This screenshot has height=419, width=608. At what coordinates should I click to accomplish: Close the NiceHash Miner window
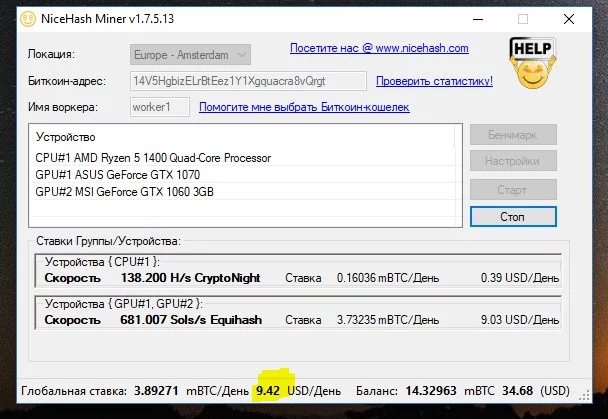click(569, 19)
